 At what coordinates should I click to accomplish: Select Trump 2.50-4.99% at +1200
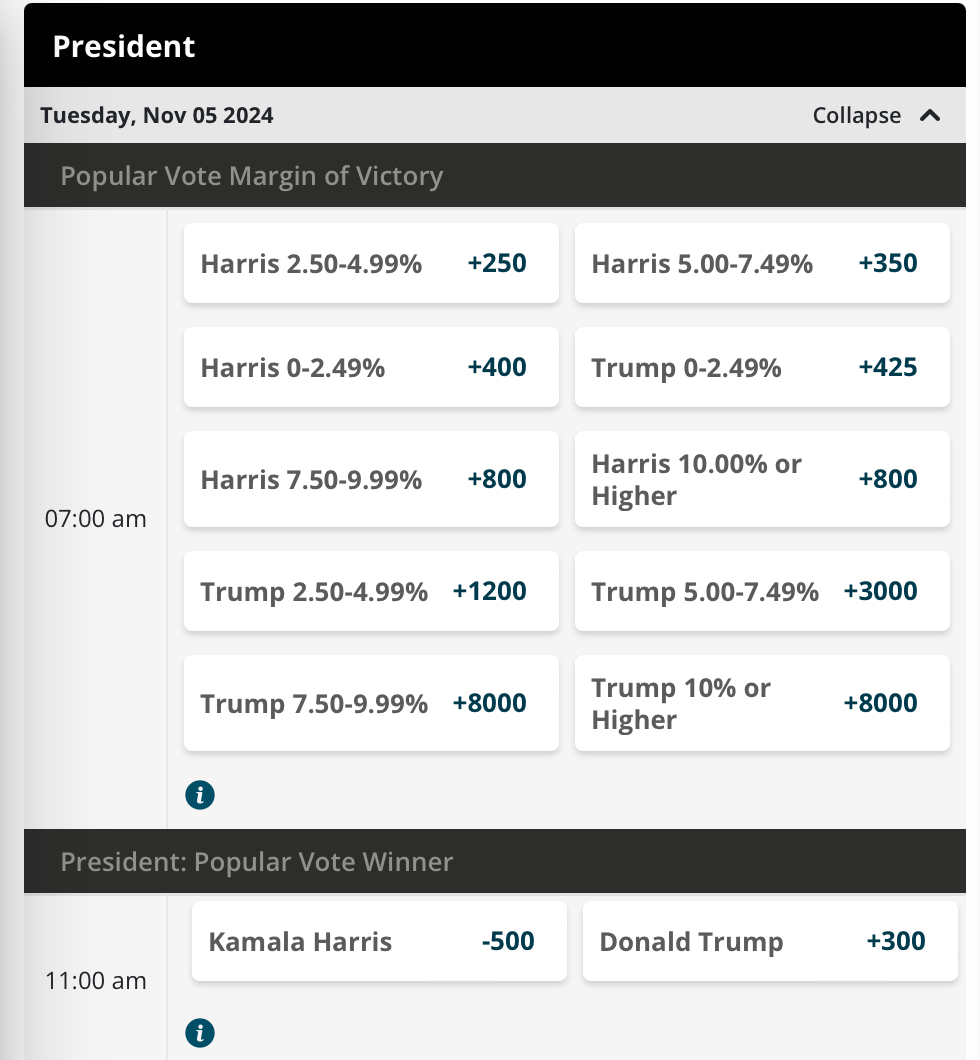pyautogui.click(x=371, y=591)
